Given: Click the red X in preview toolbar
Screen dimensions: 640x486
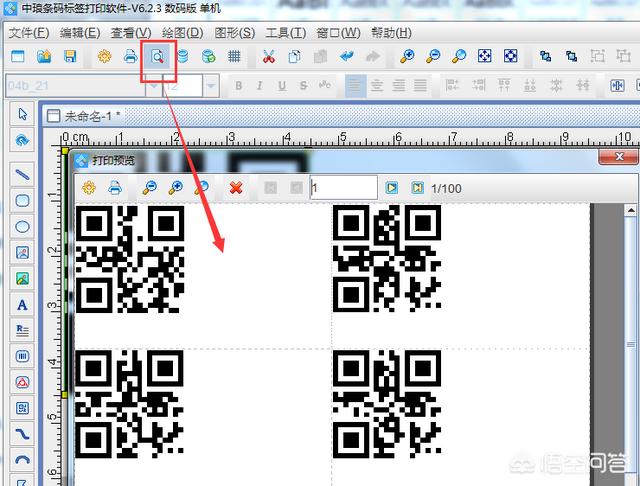Looking at the screenshot, I should tap(236, 187).
